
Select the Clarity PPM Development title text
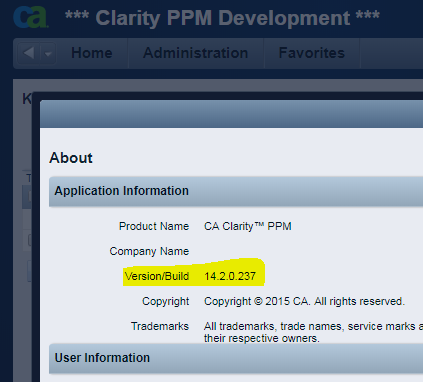point(222,18)
